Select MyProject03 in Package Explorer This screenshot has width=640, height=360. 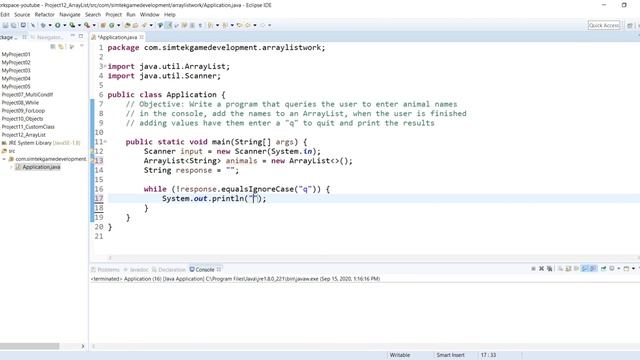pyautogui.click(x=16, y=70)
